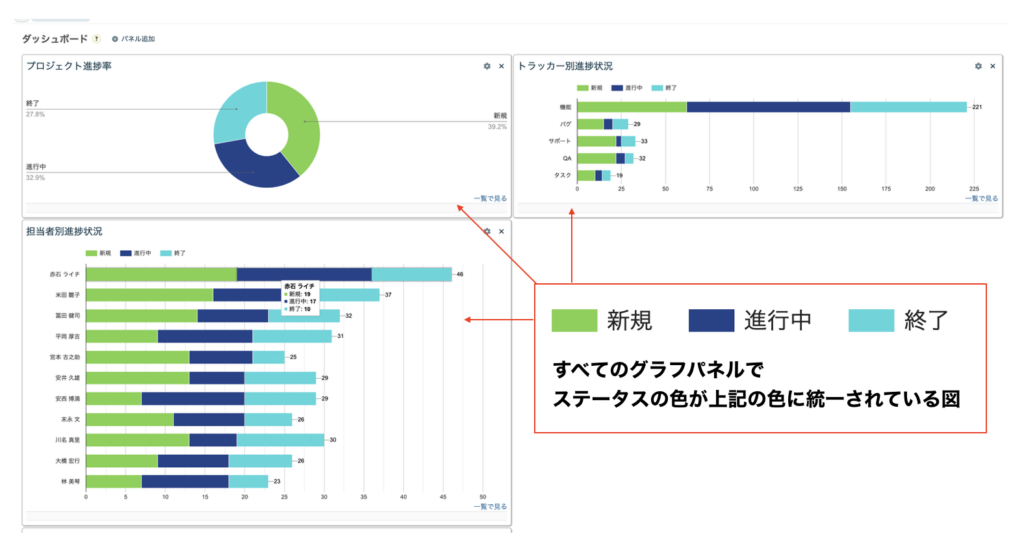Click the green segment of 赤石 ライチ bar
The width and height of the screenshot is (1024, 551).
(x=160, y=274)
